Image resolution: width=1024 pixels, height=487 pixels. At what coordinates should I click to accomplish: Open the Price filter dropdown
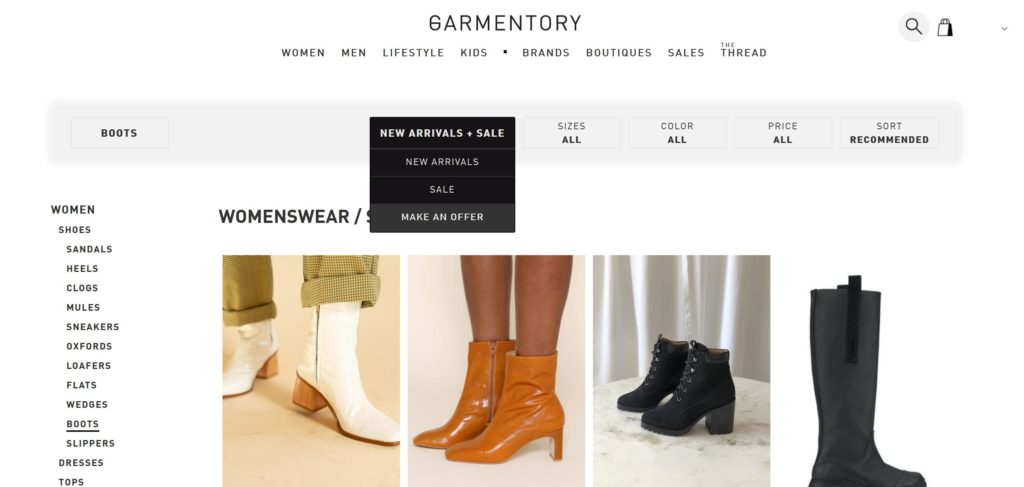click(783, 133)
